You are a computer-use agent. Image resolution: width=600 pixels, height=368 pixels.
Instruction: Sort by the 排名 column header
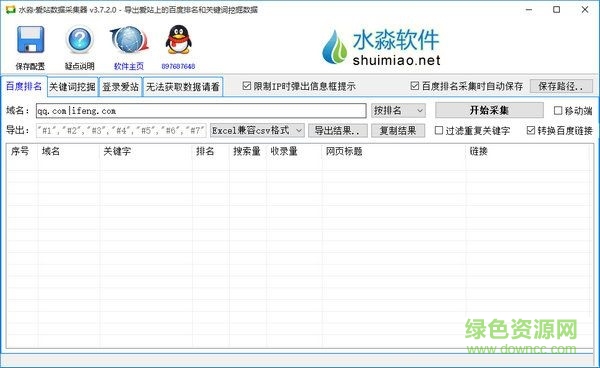pos(211,151)
